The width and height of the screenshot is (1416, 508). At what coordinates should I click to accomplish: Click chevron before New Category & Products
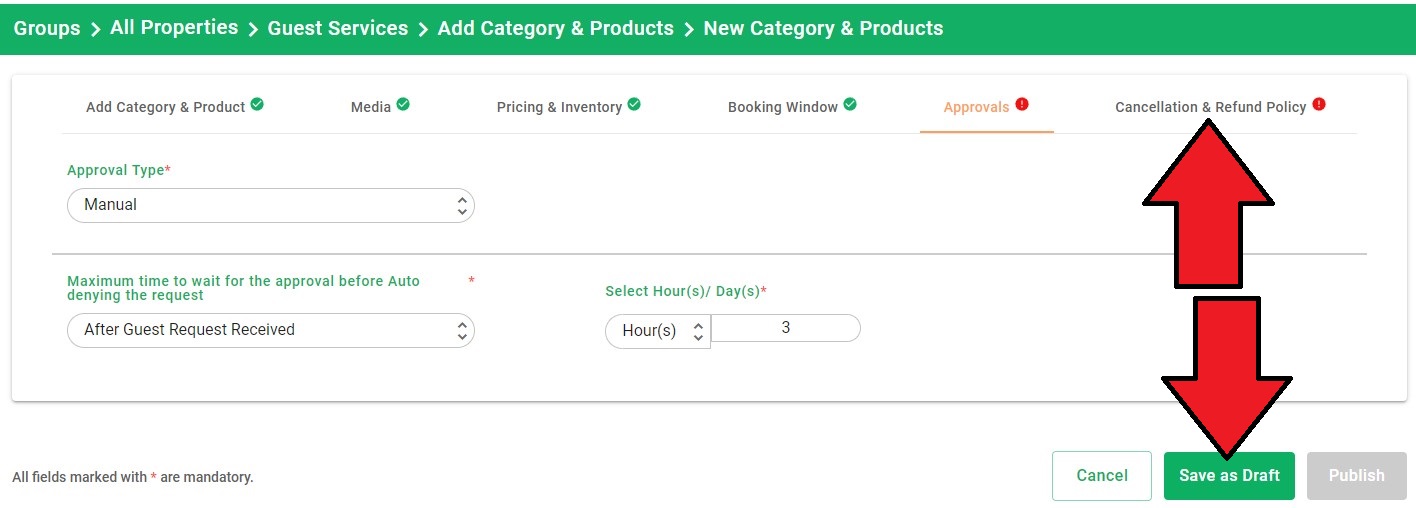pyautogui.click(x=689, y=29)
